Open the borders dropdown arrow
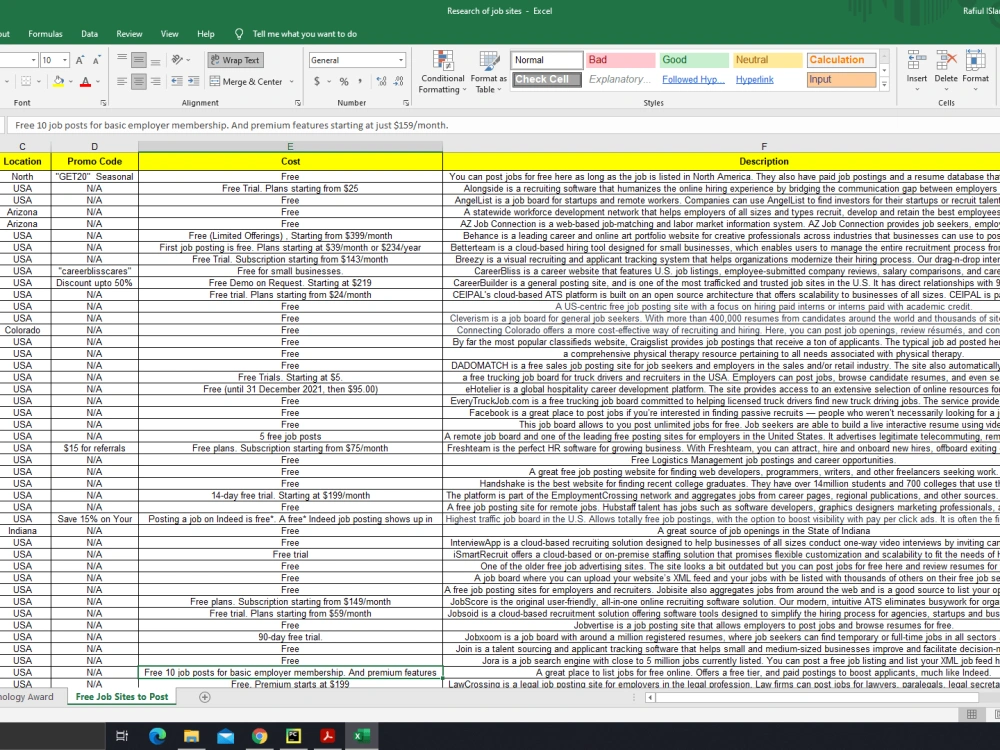 pyautogui.click(x=38, y=81)
